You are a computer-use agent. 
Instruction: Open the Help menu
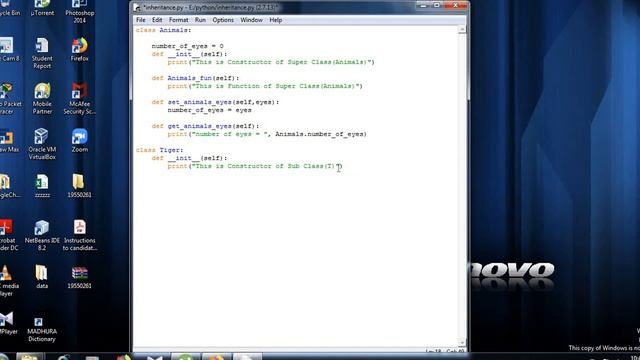coord(276,20)
